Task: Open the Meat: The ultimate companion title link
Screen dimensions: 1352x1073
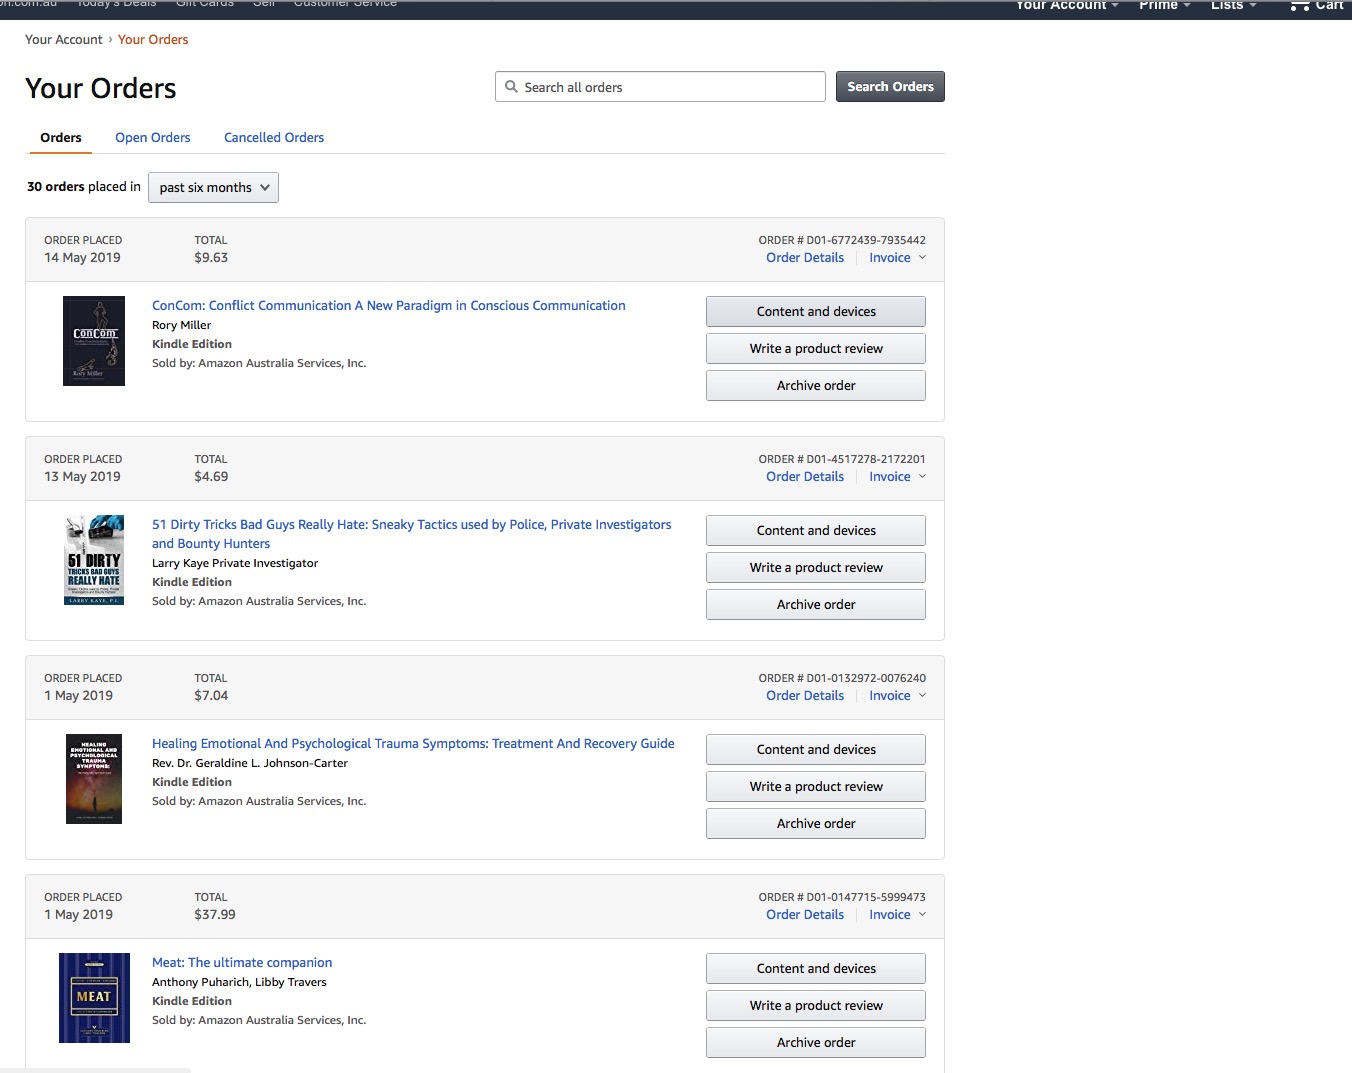Action: (x=242, y=963)
